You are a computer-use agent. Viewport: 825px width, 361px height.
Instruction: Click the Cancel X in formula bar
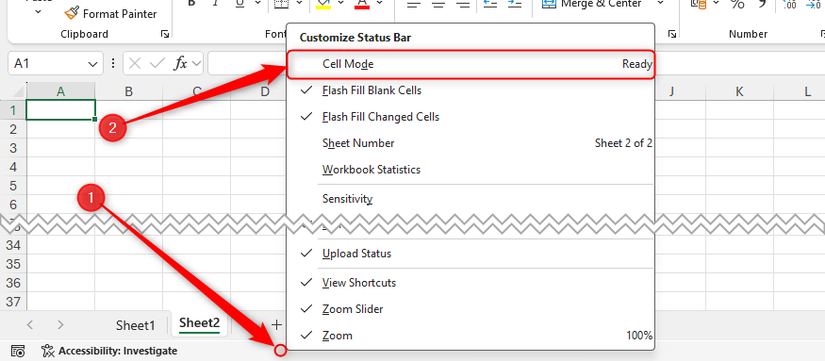[135, 64]
